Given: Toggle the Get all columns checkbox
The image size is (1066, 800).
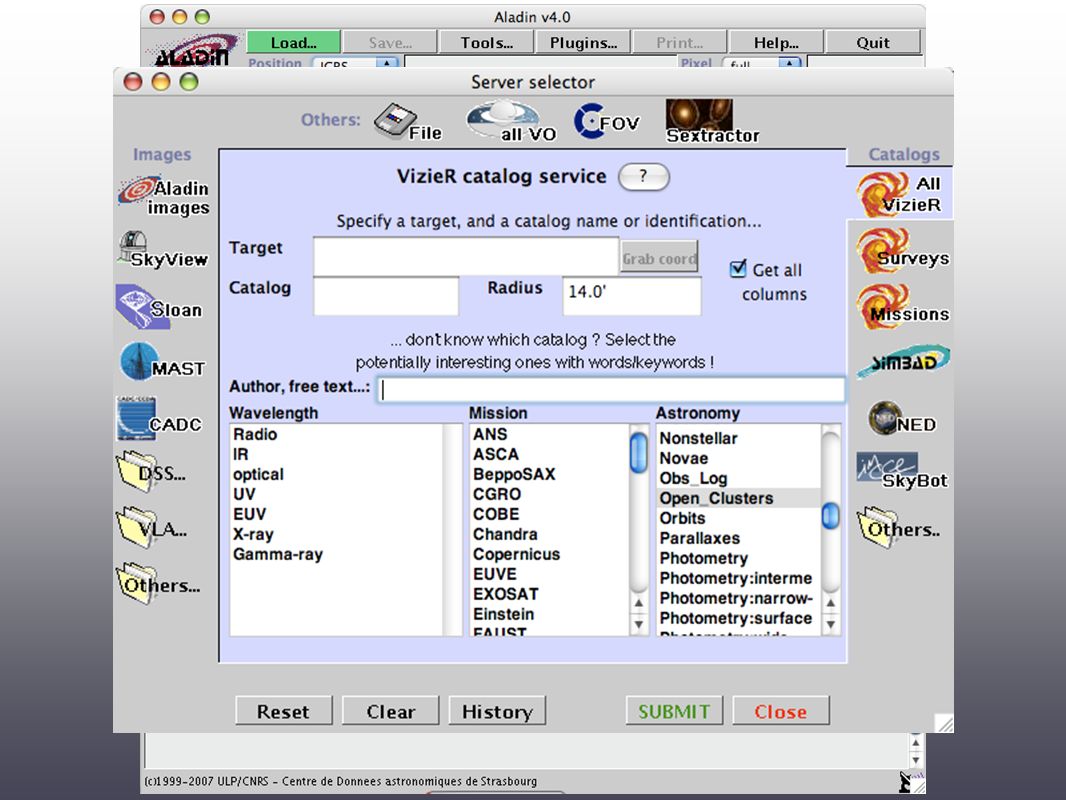Looking at the screenshot, I should (x=738, y=269).
